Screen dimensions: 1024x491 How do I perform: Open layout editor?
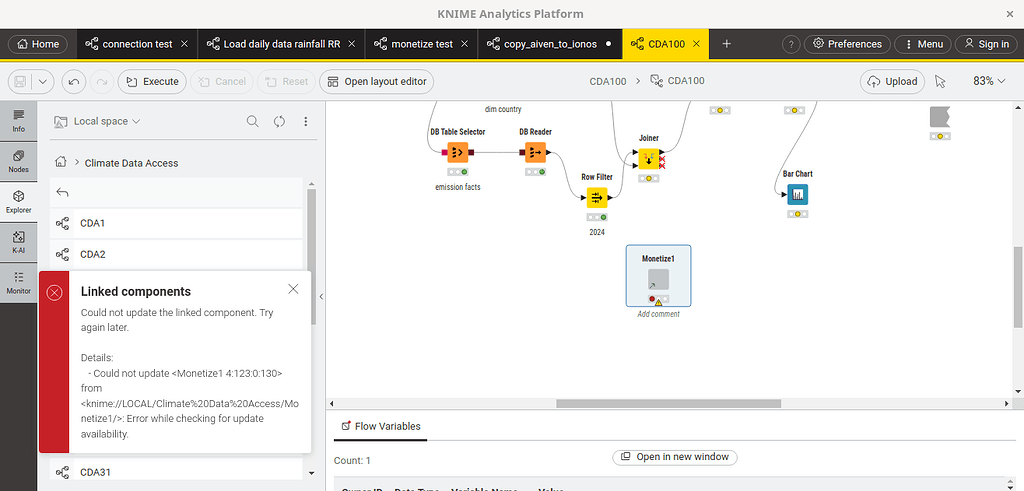pos(376,82)
